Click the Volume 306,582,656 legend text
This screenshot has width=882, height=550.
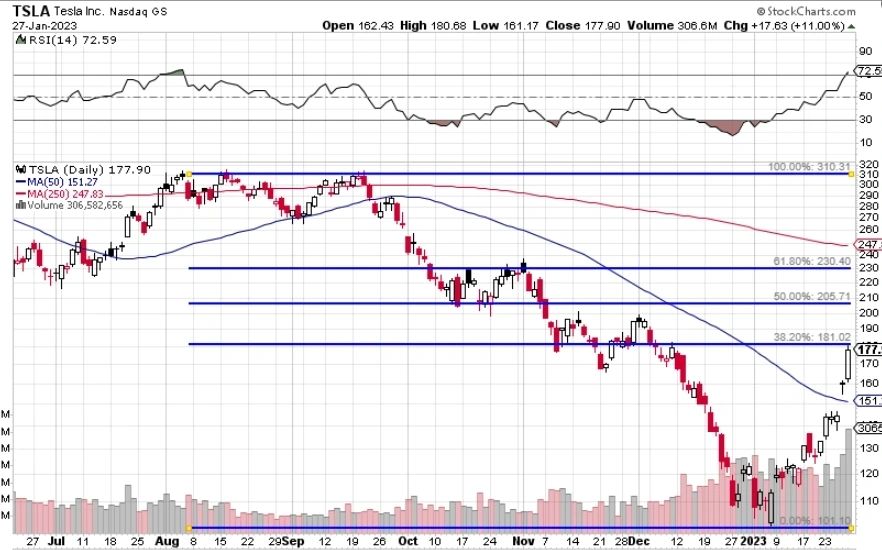point(75,205)
